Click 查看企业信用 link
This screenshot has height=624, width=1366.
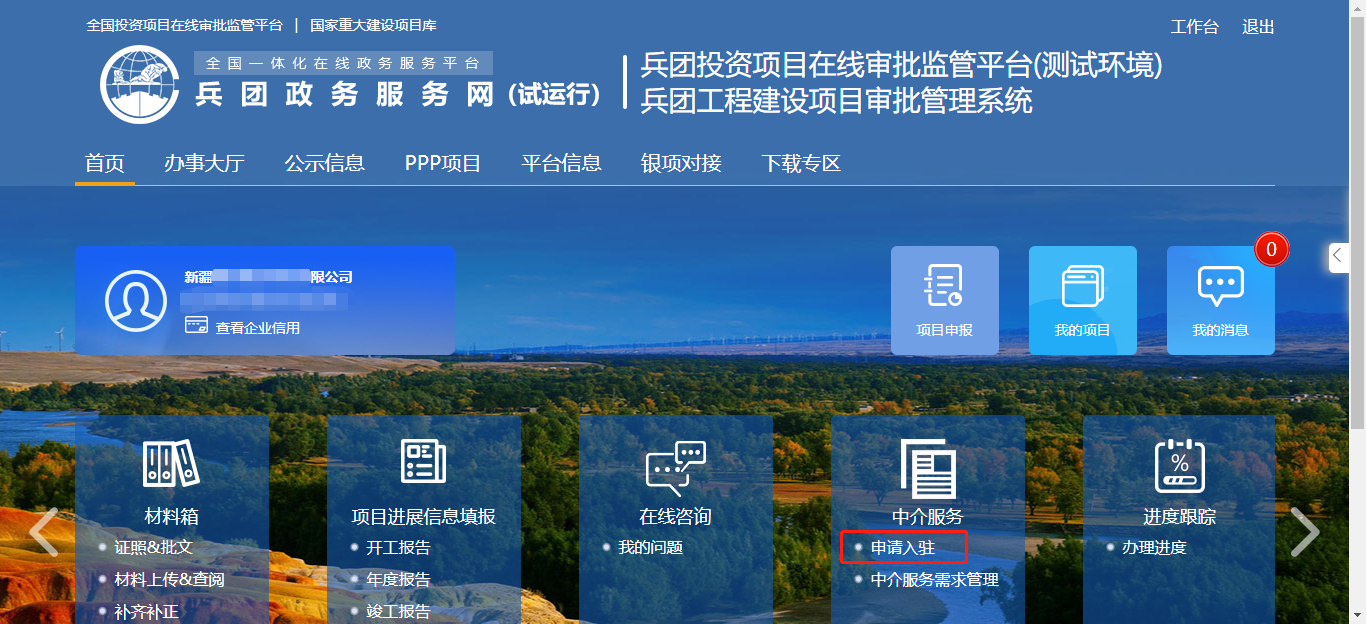tap(257, 328)
